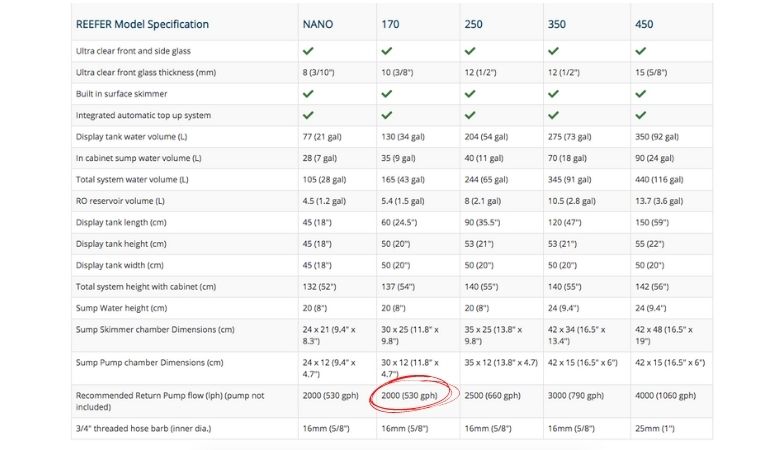This screenshot has width=780, height=450.
Task: Click the '142 (56")' system height cell
Action: [652, 286]
